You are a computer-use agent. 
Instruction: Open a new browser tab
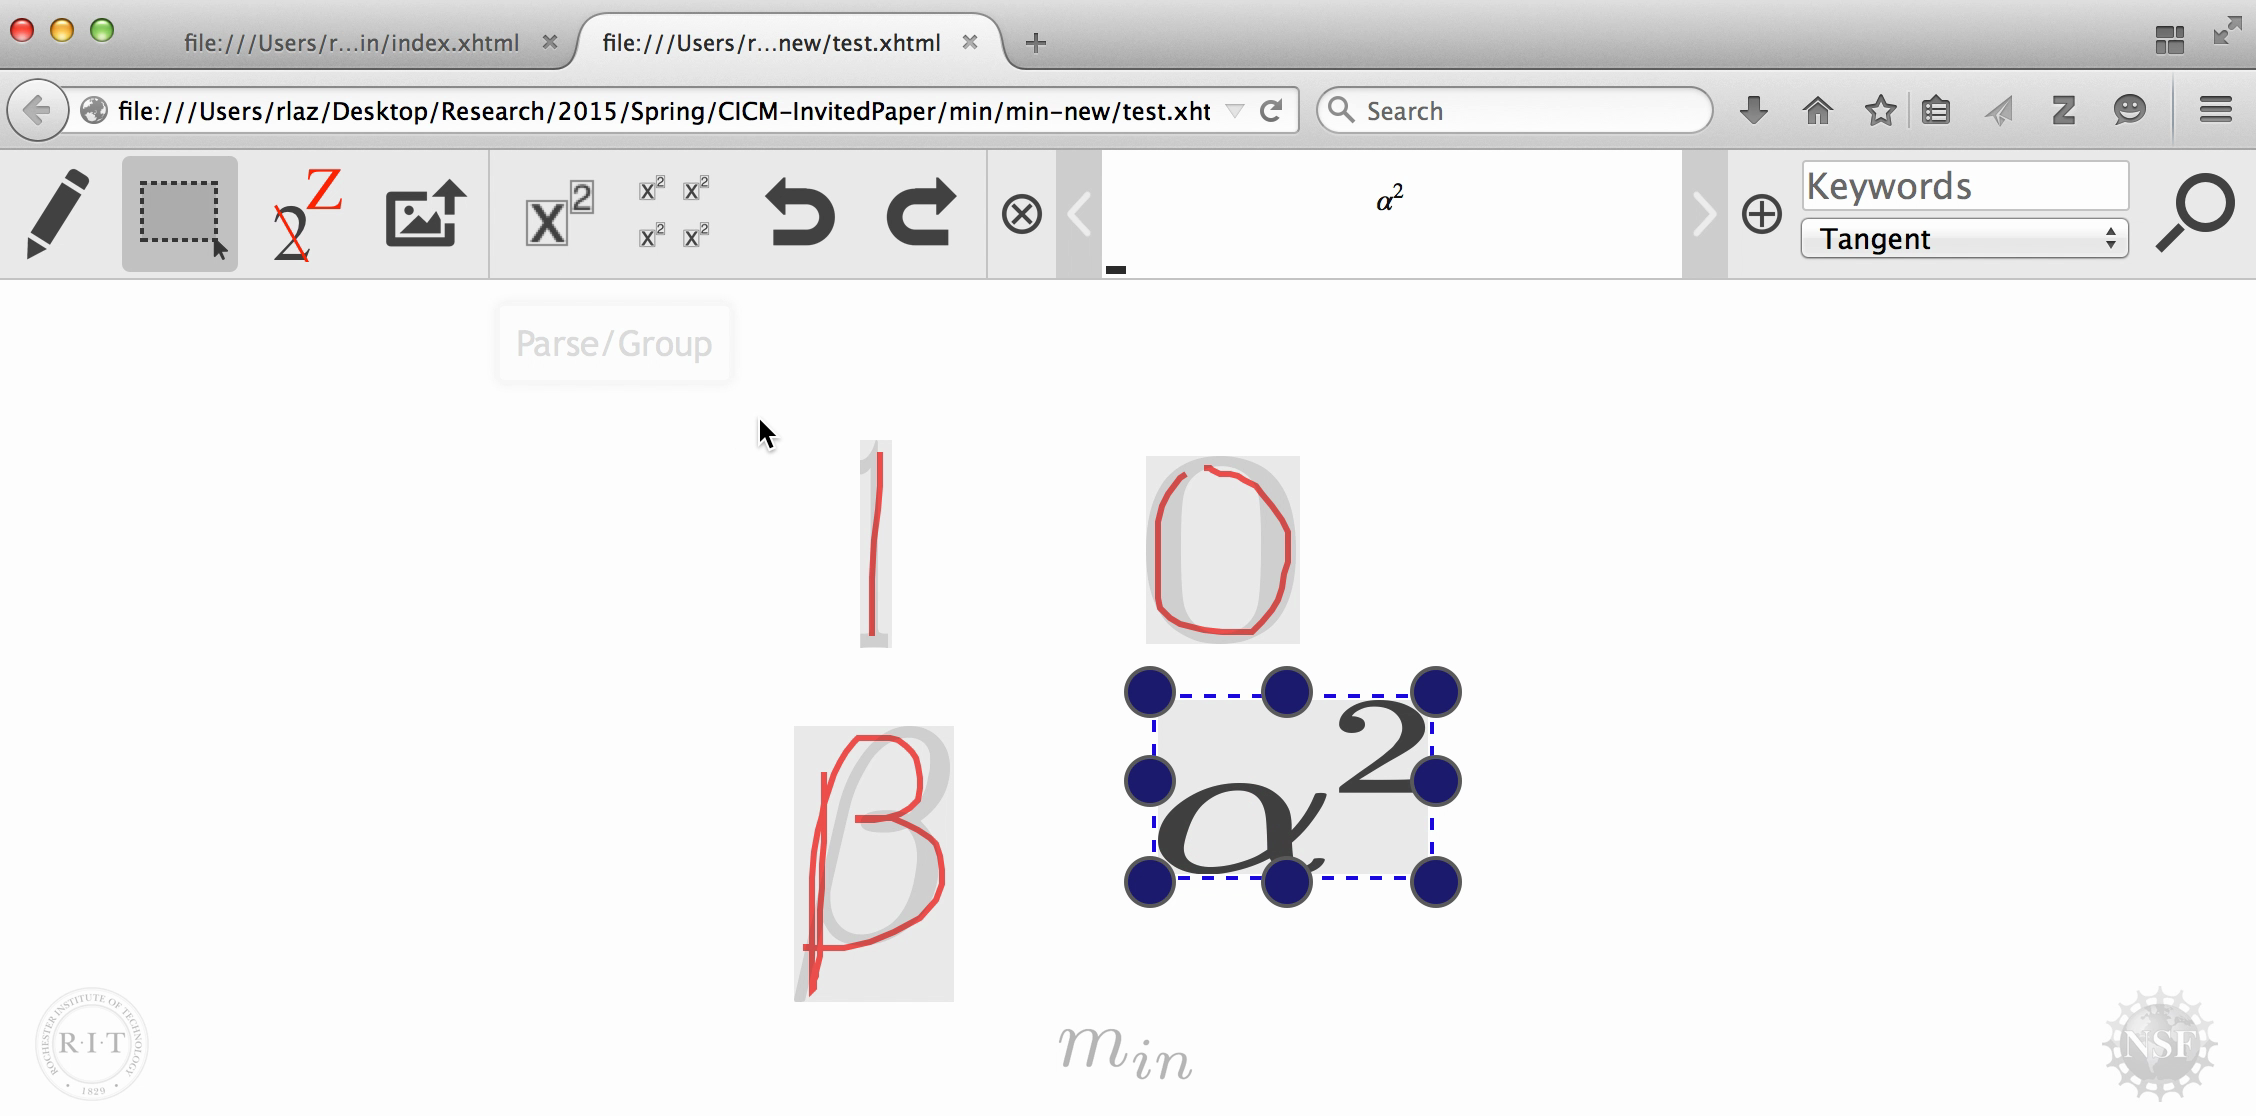(1036, 43)
